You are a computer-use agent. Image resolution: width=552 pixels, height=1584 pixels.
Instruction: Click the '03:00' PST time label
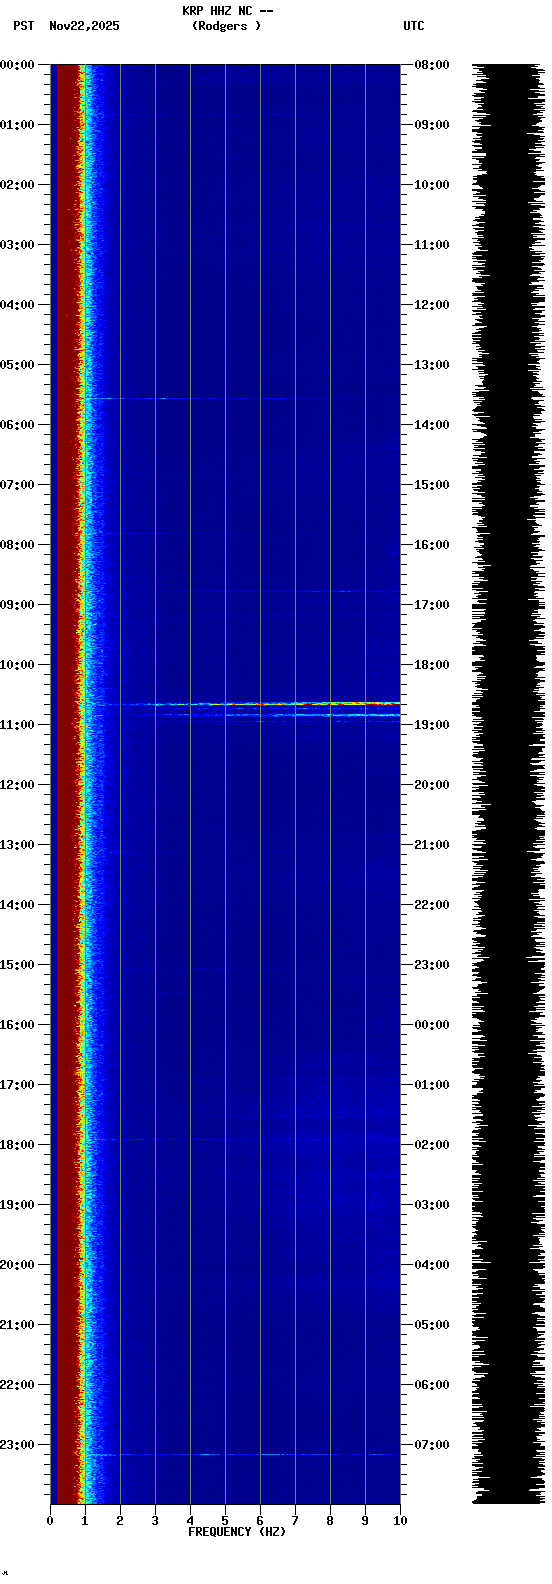17,245
